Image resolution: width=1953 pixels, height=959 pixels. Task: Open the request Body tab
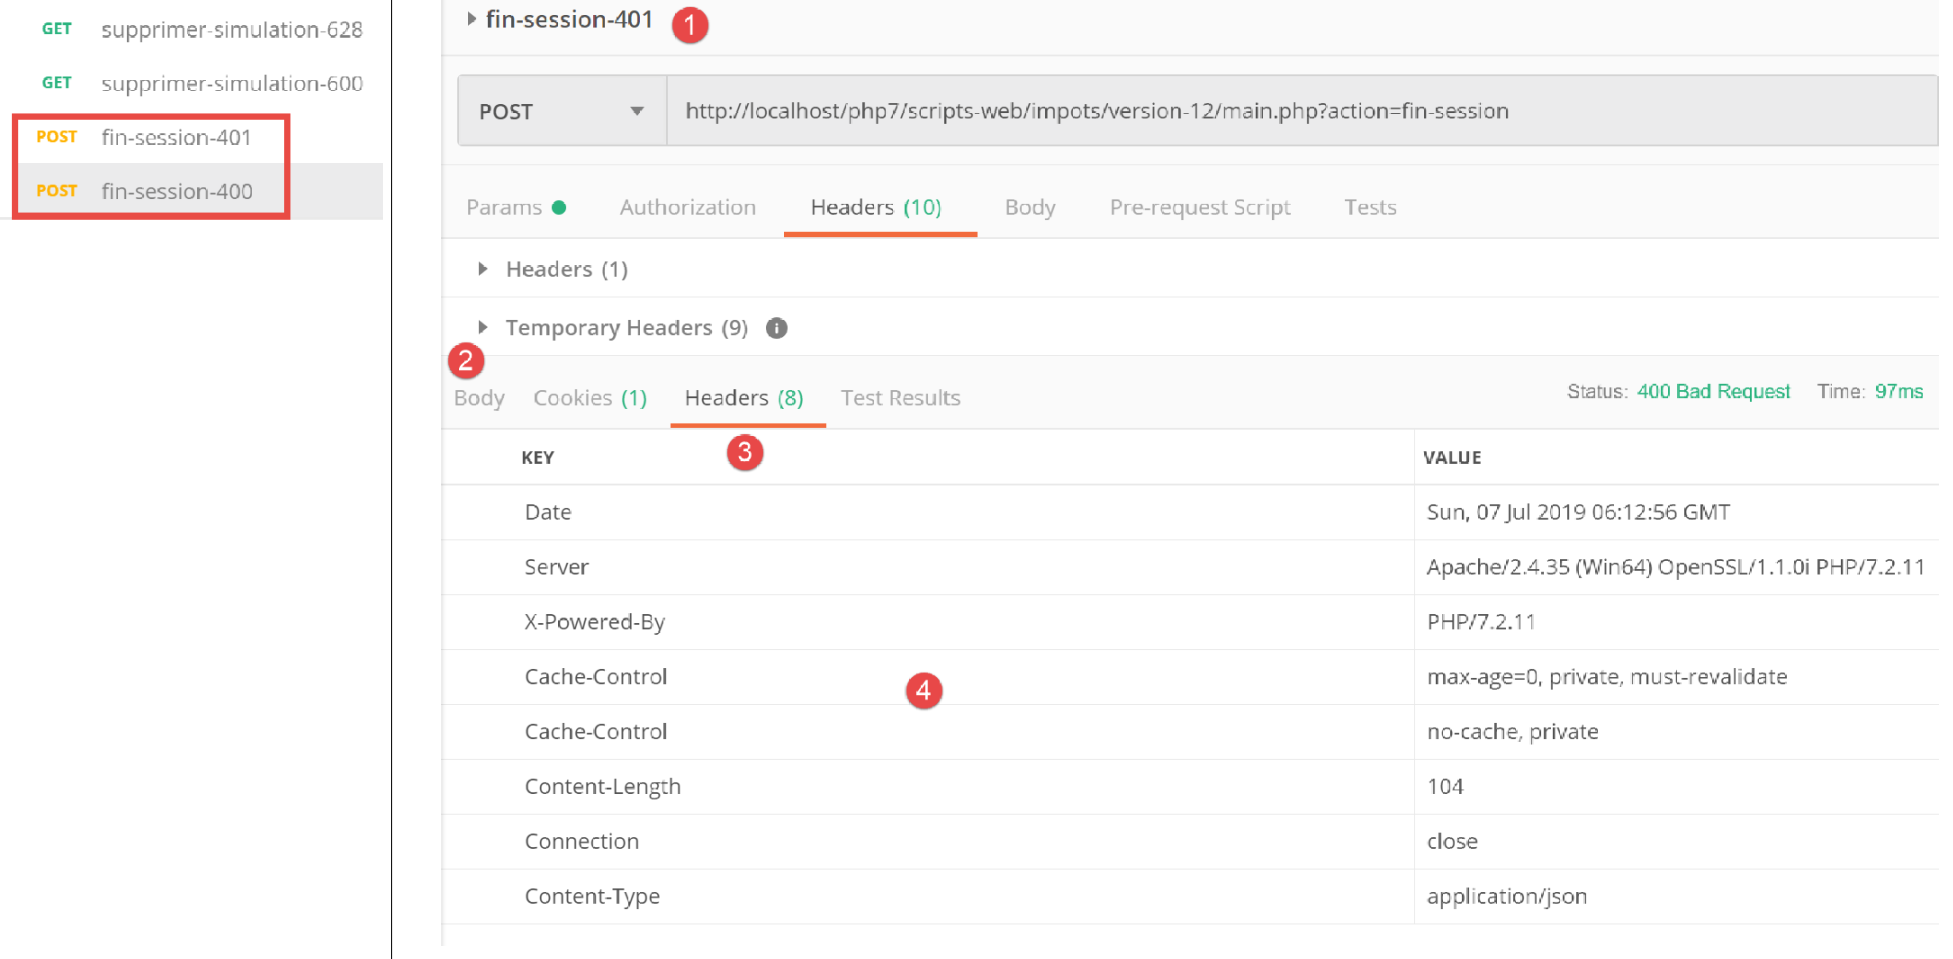[x=1029, y=207]
